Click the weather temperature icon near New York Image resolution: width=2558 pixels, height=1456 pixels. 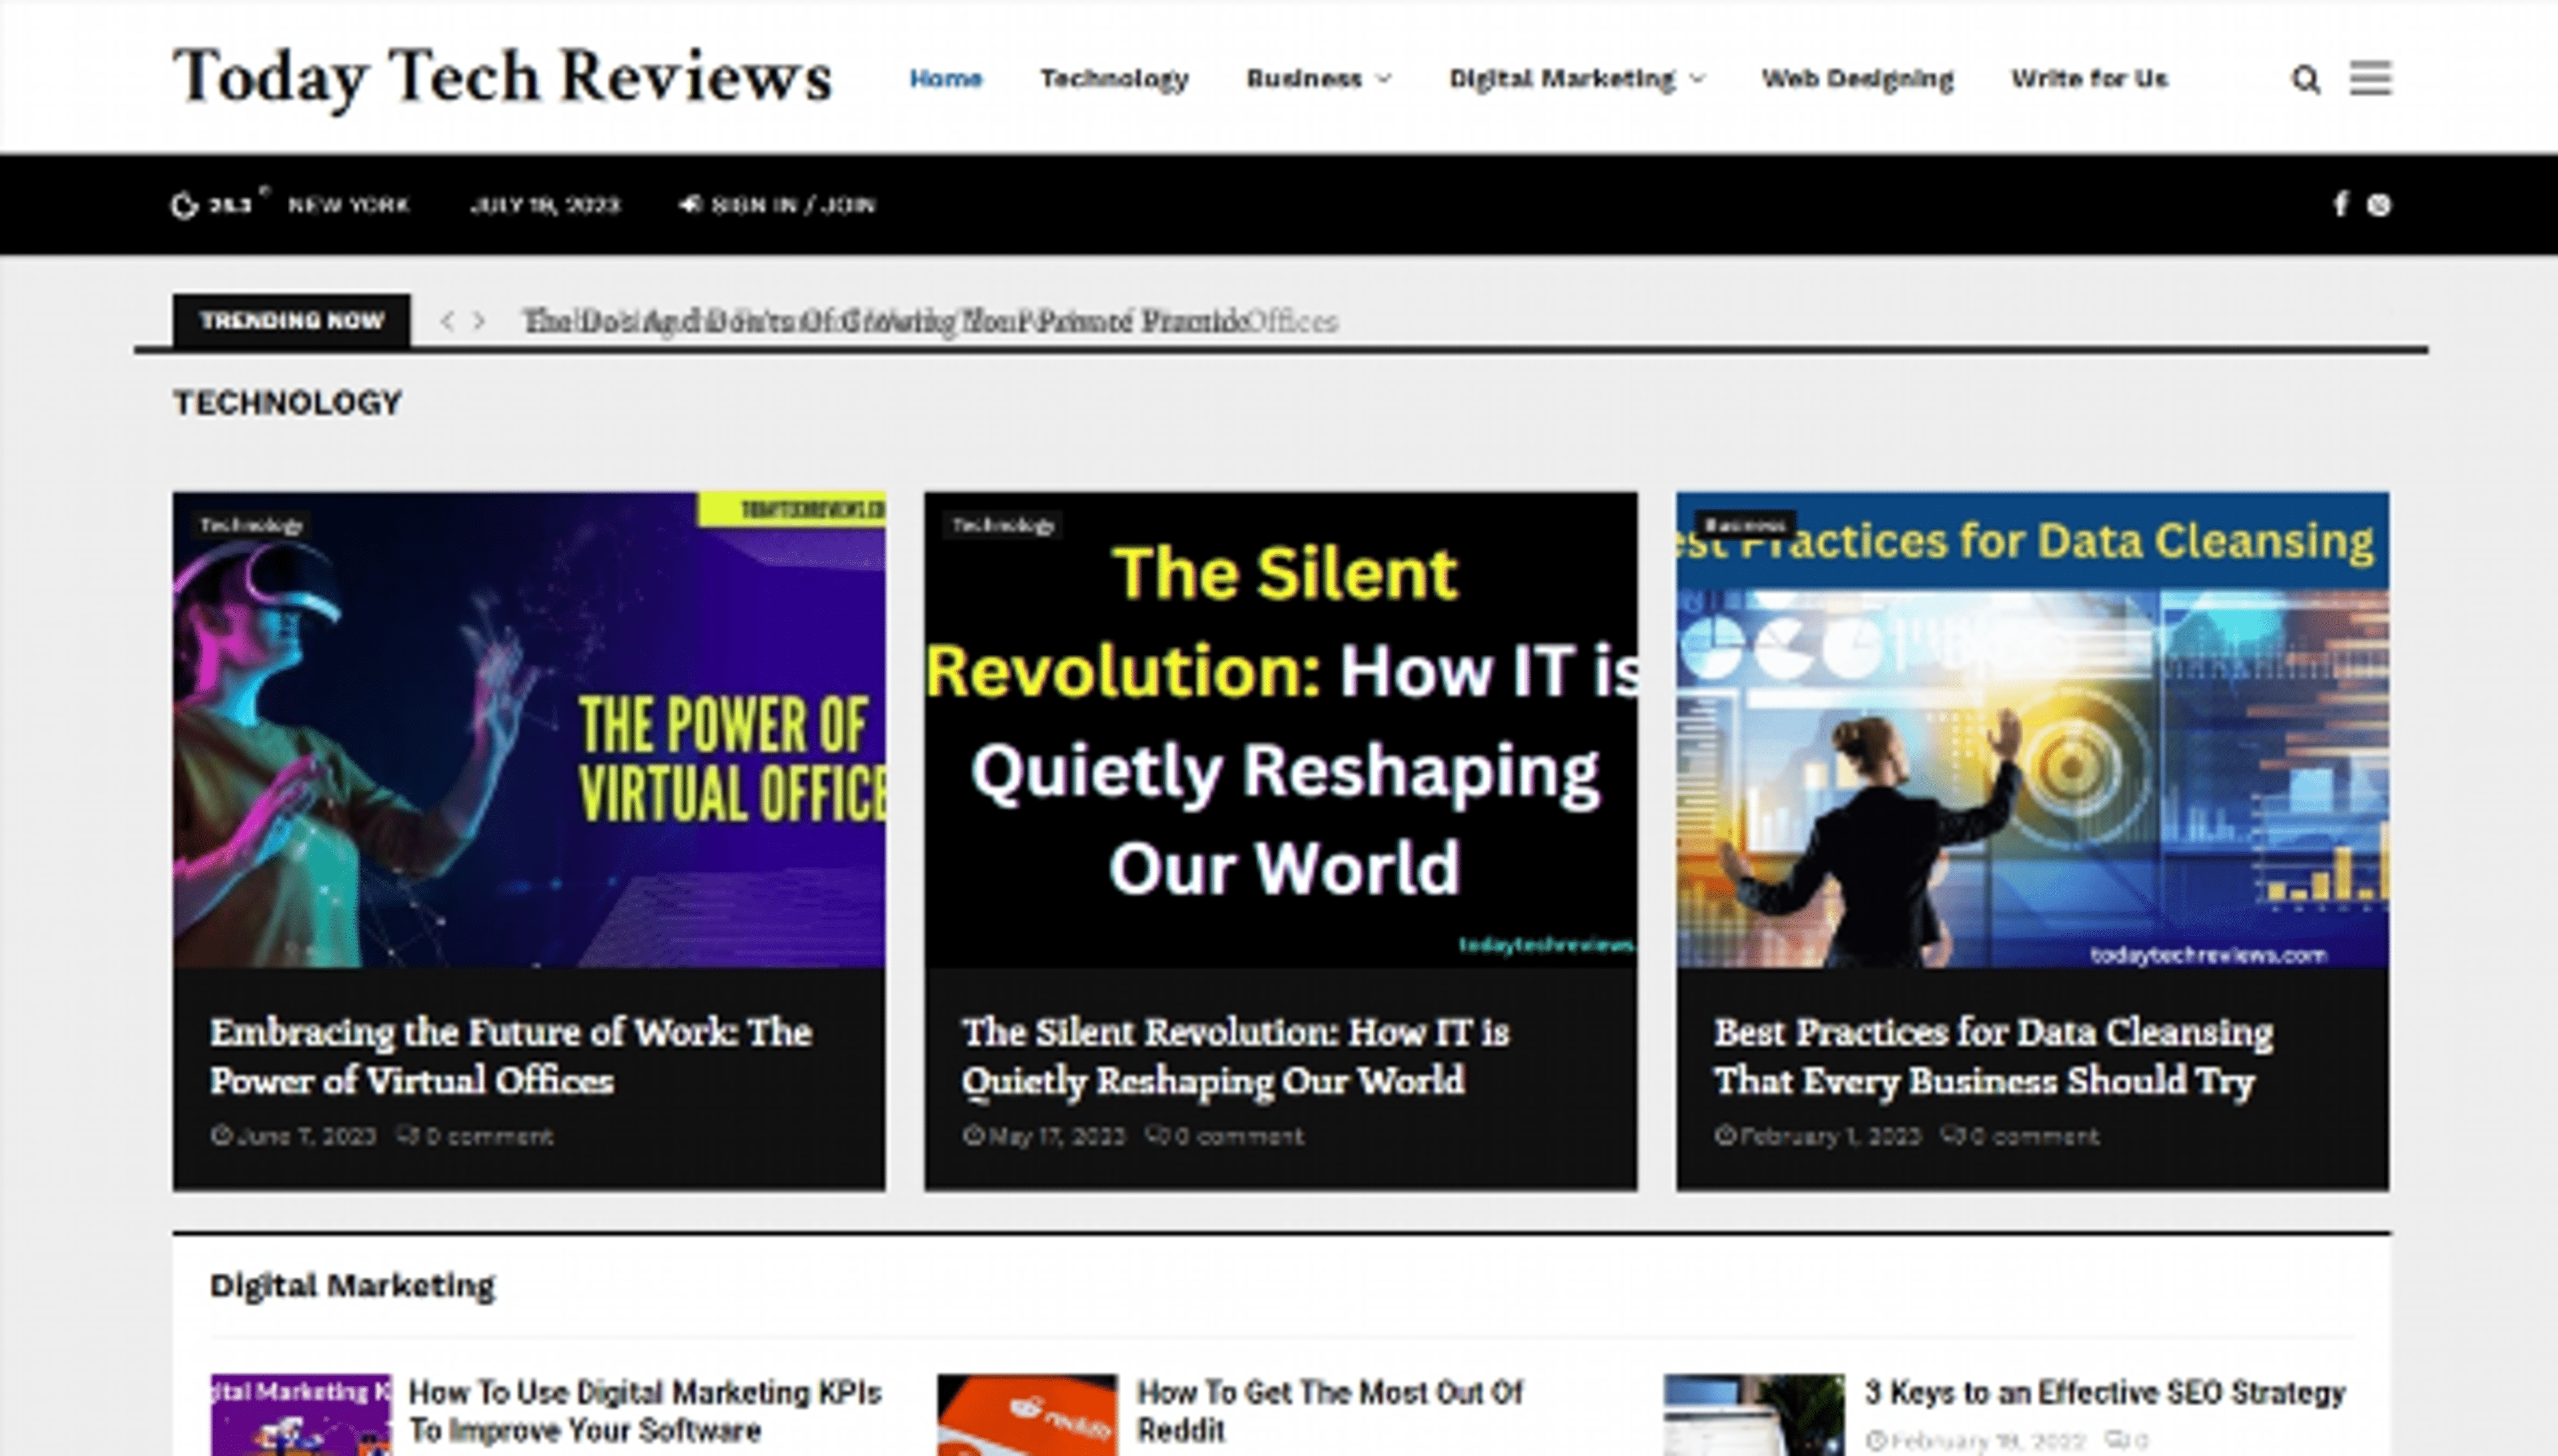tap(186, 204)
